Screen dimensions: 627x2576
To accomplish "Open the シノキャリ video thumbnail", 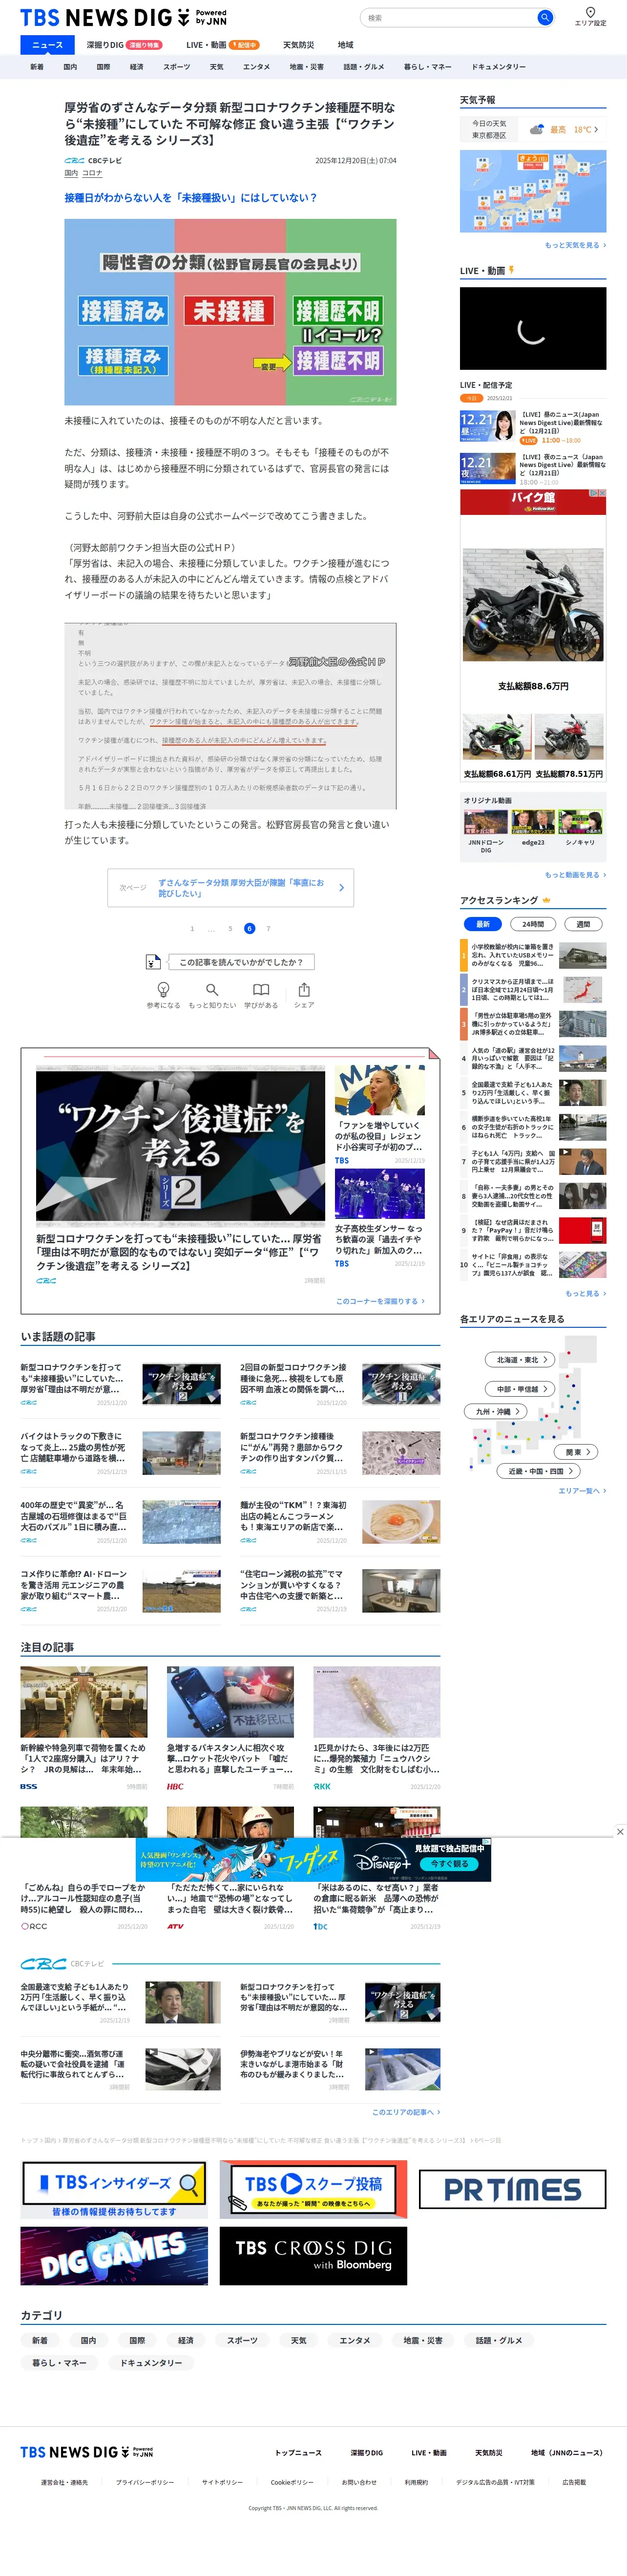I will [x=580, y=822].
